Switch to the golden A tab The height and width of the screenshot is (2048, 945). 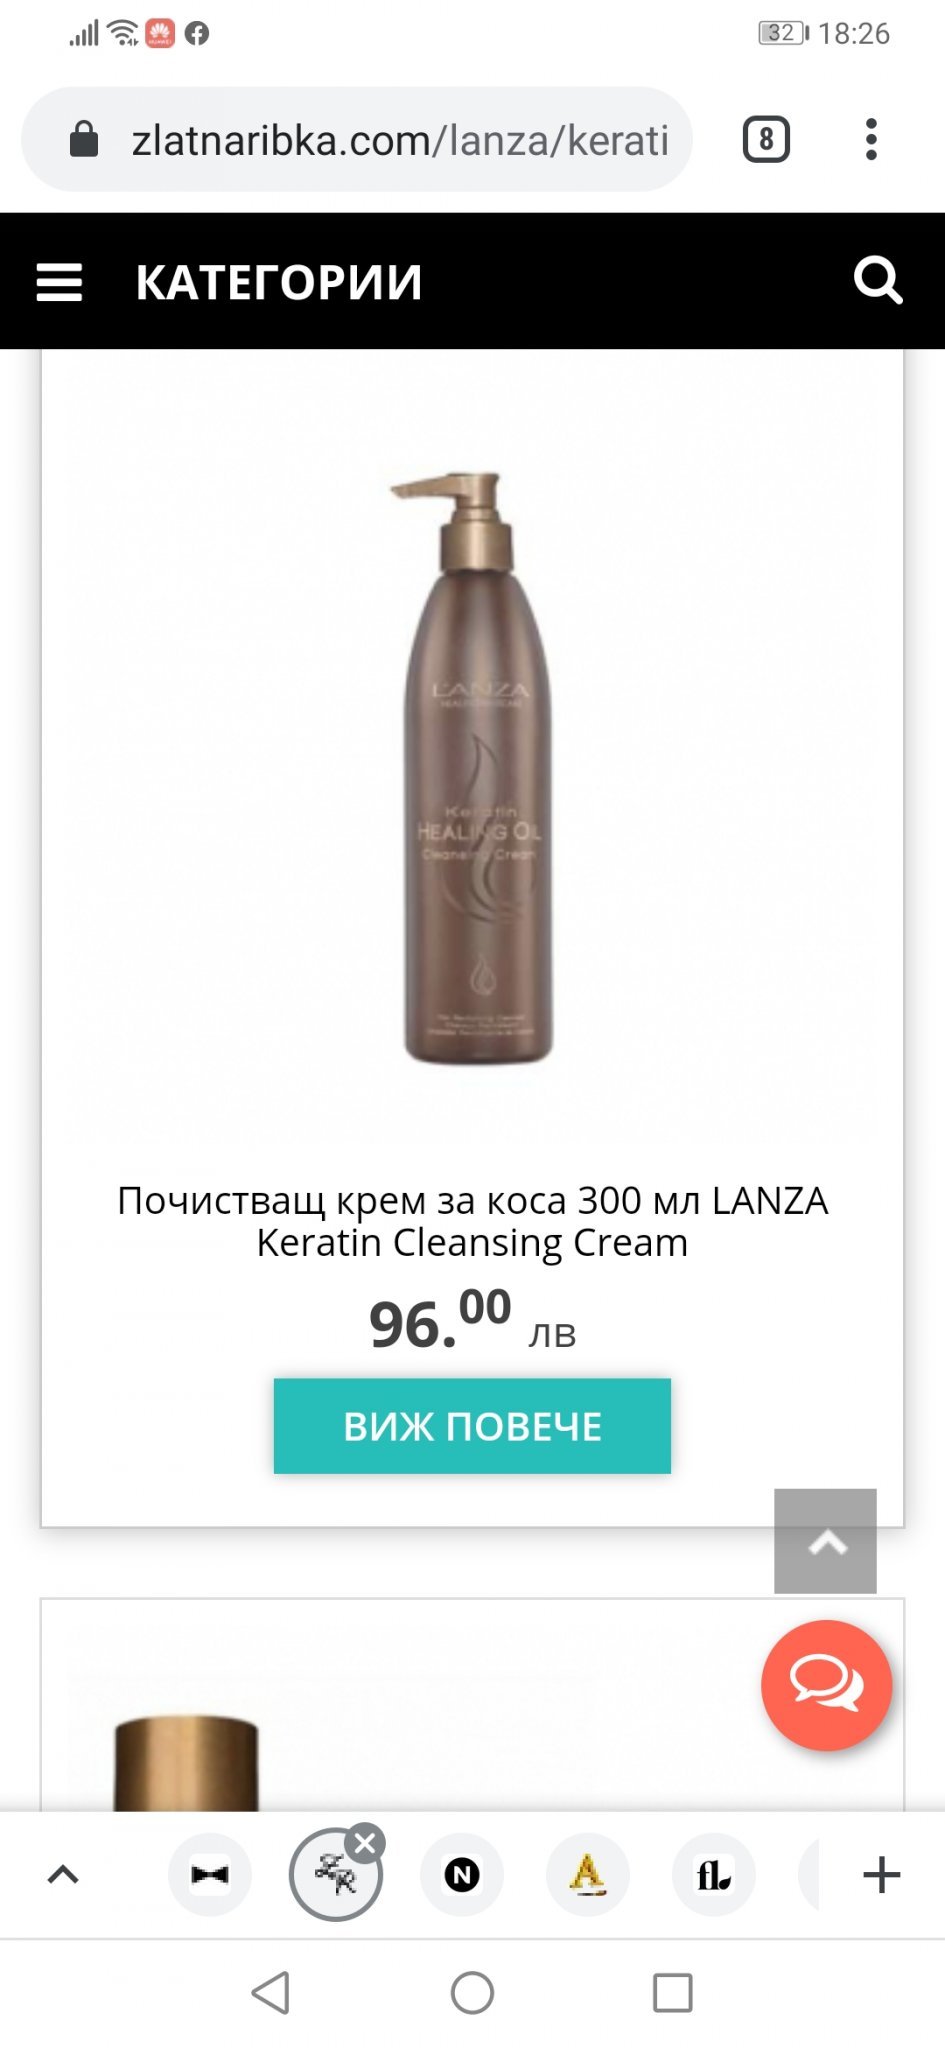tap(588, 1875)
